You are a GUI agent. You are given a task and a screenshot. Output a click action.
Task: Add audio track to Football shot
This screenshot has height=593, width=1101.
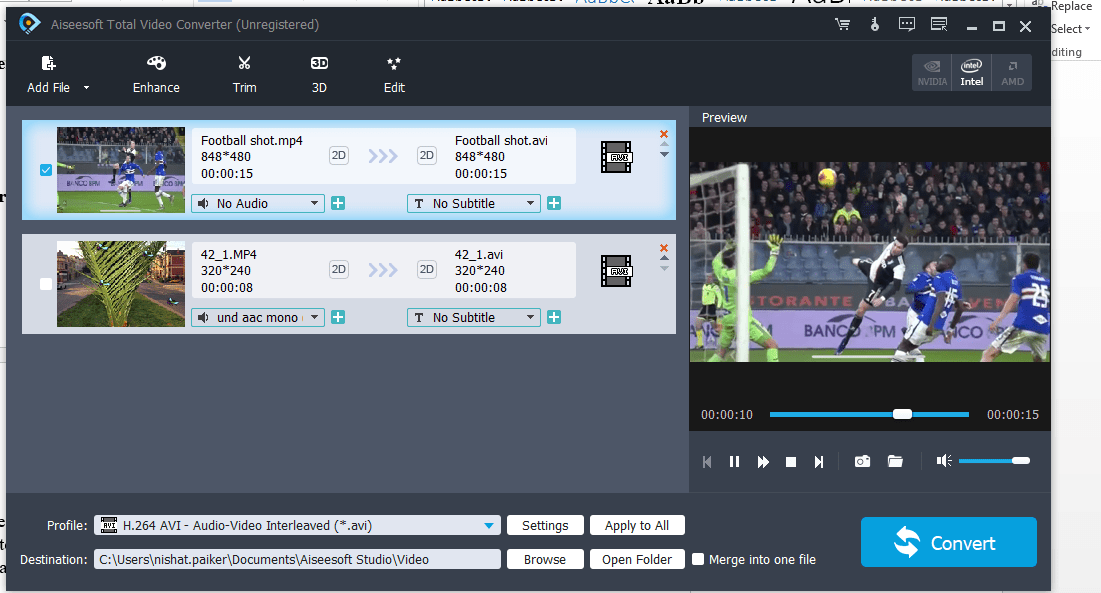pos(338,204)
